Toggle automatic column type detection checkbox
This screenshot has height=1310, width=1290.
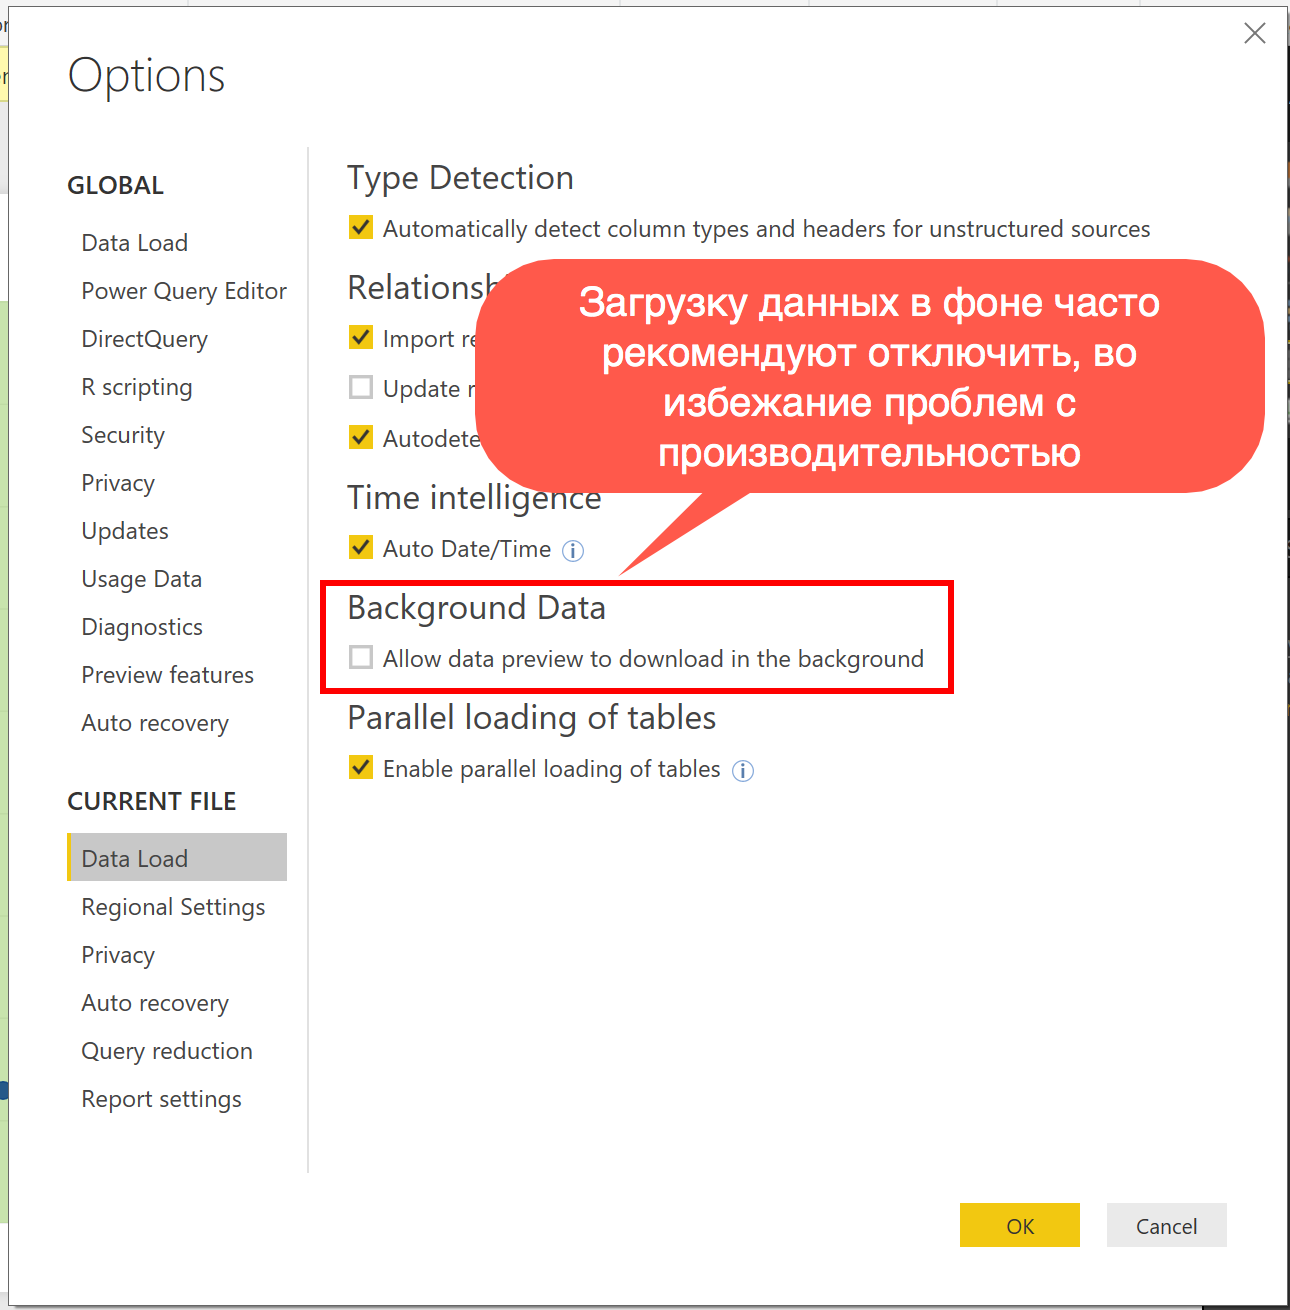click(361, 228)
